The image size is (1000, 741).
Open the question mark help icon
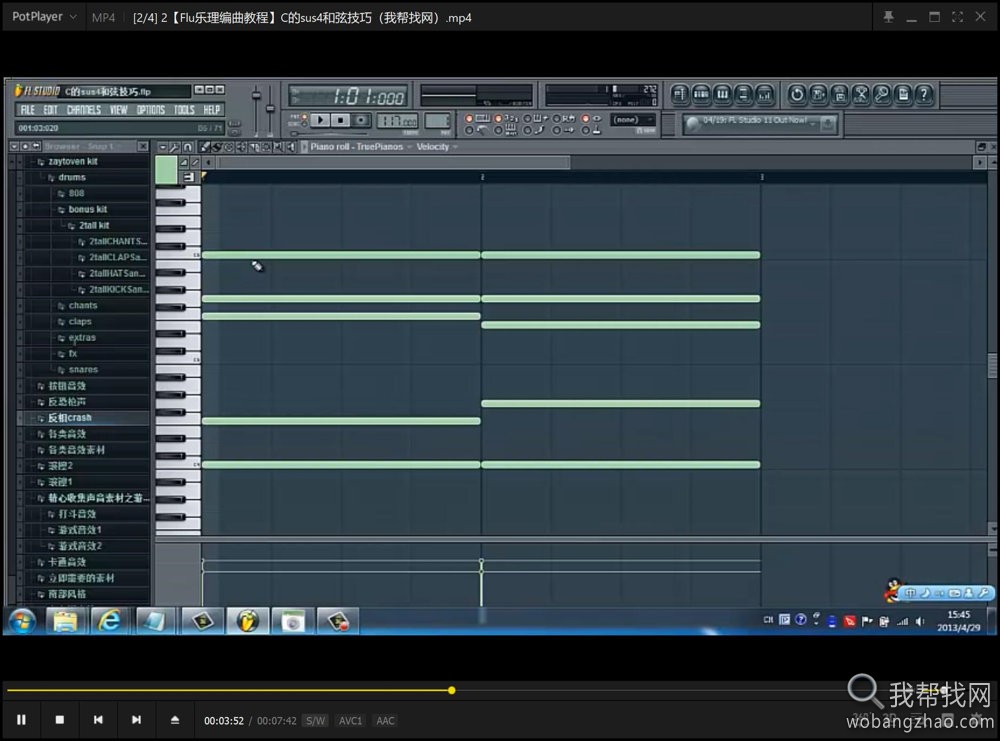[924, 96]
